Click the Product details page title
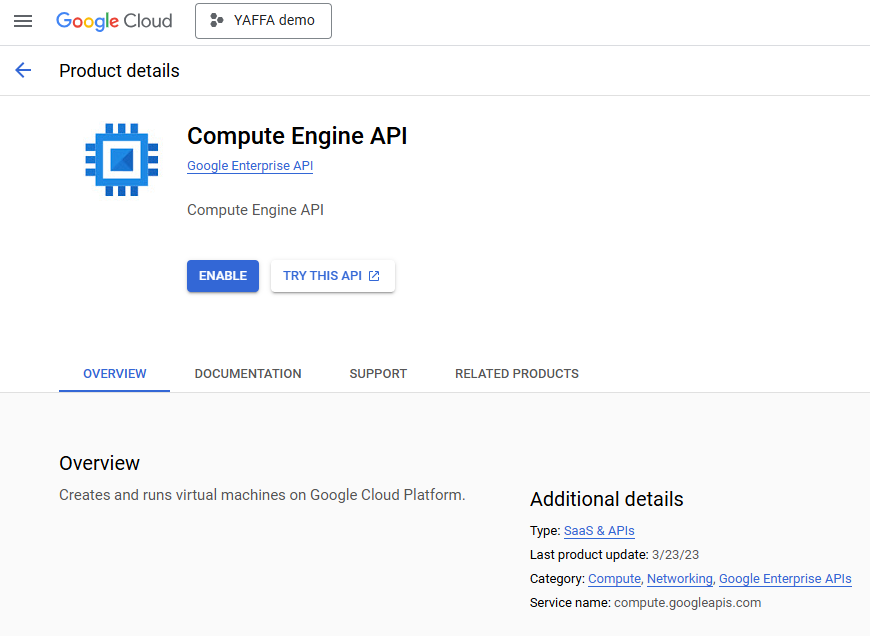This screenshot has height=636, width=870. [x=119, y=71]
